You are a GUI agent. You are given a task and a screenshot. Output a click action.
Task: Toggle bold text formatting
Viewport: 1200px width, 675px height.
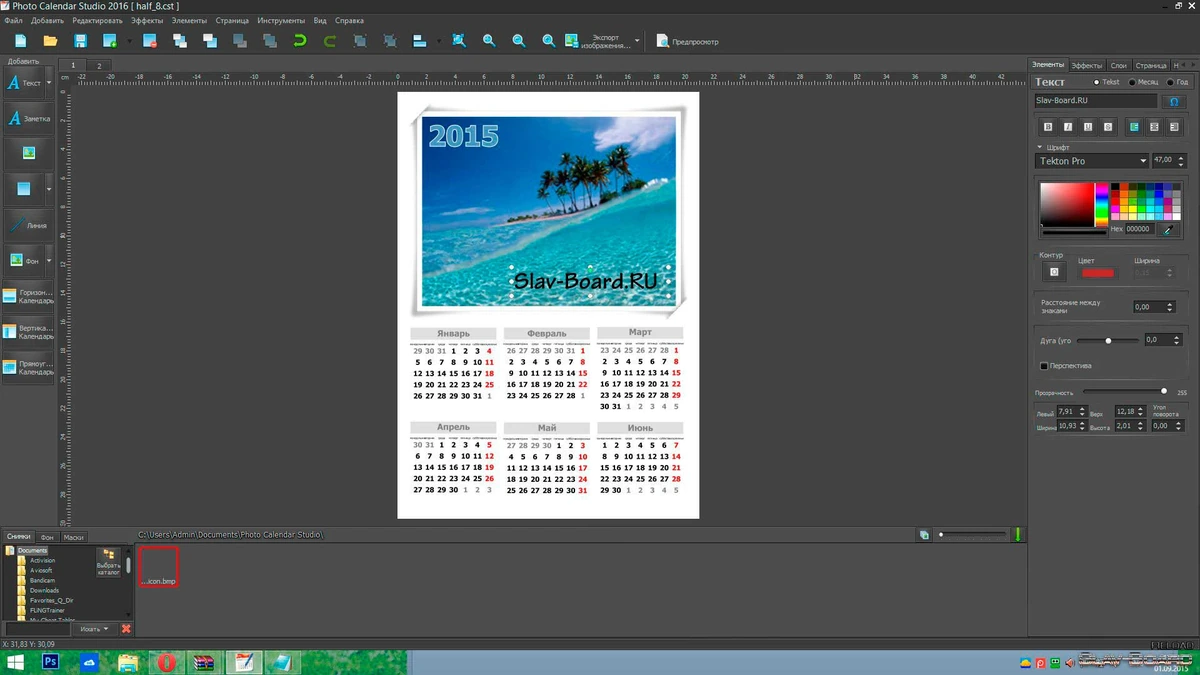[x=1048, y=127]
